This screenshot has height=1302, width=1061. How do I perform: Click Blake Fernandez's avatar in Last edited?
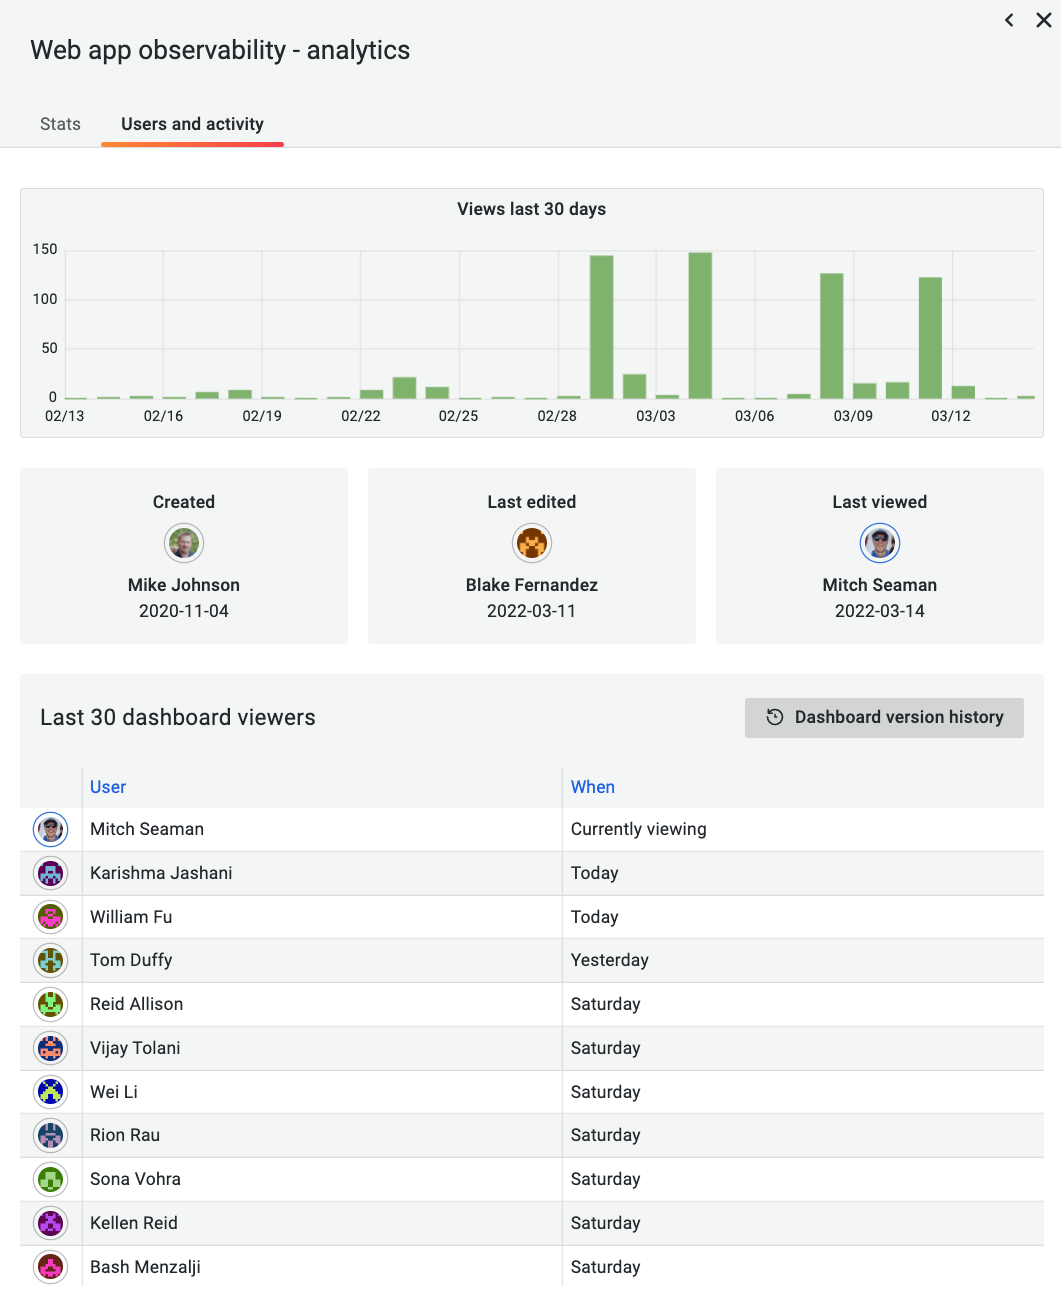[x=532, y=543]
